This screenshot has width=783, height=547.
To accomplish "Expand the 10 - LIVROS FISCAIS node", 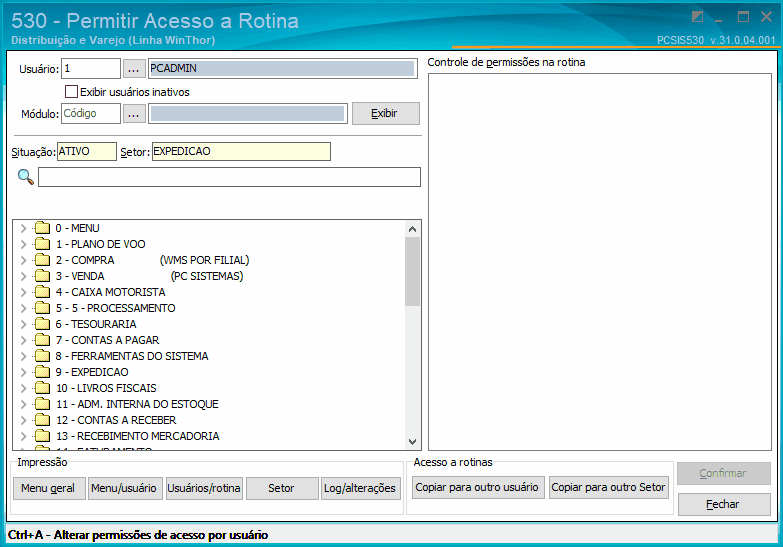I will [x=23, y=388].
